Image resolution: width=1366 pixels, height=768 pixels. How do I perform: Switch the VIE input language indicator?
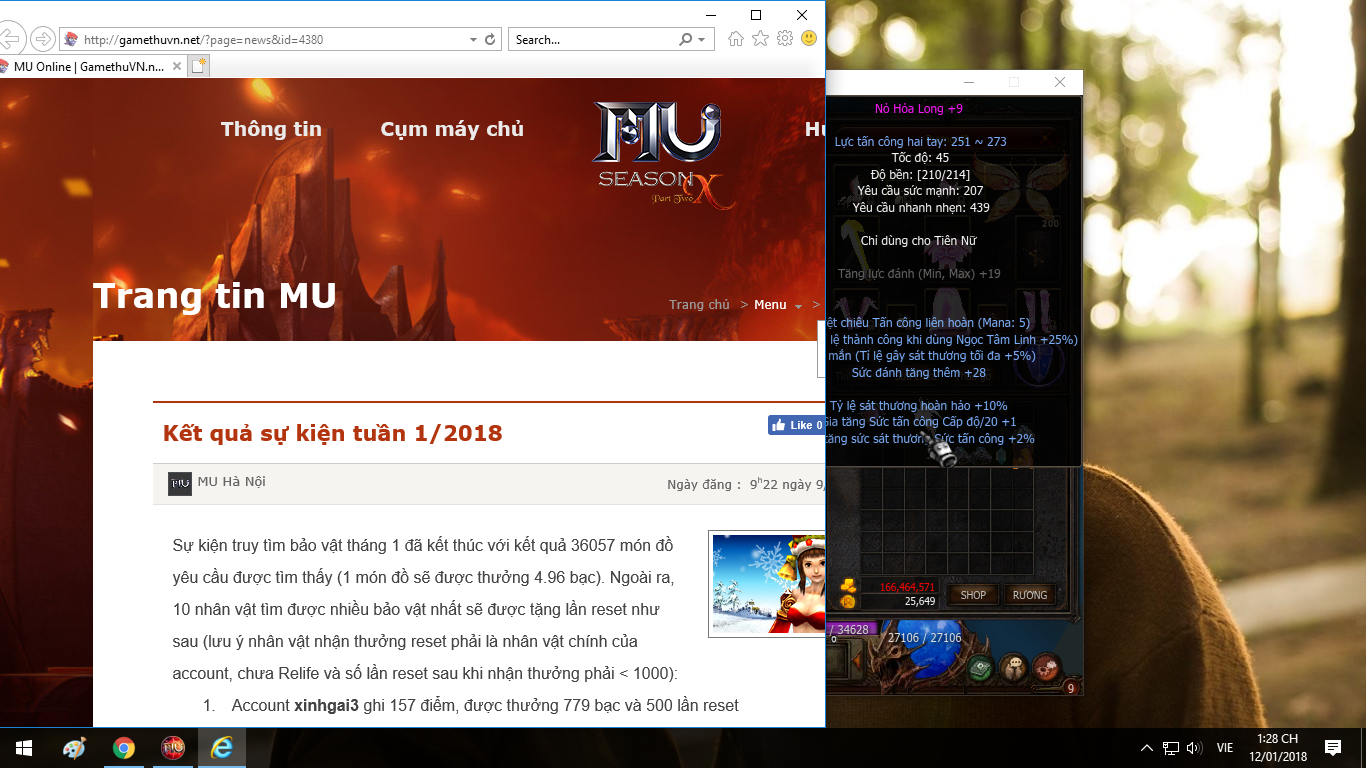(x=1224, y=748)
